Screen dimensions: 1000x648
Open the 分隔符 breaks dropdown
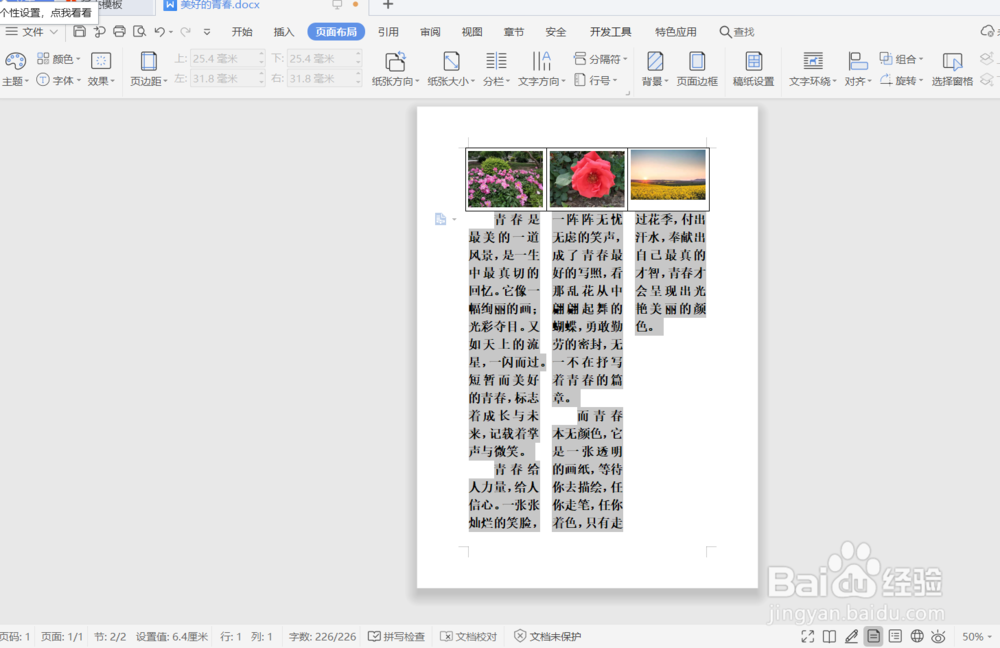[x=600, y=59]
